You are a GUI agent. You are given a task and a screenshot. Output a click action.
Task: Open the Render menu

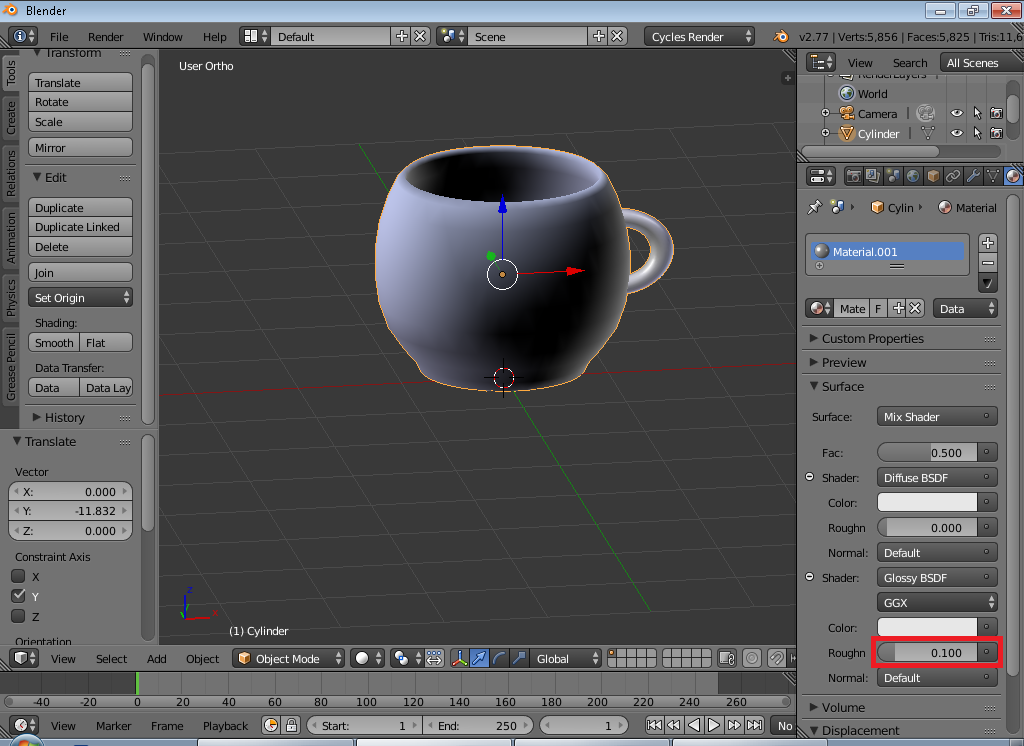point(106,36)
